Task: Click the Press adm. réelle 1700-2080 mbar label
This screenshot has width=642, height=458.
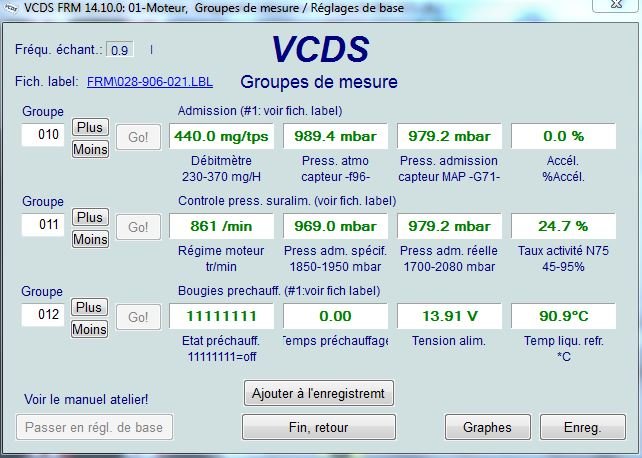Action: (x=449, y=259)
